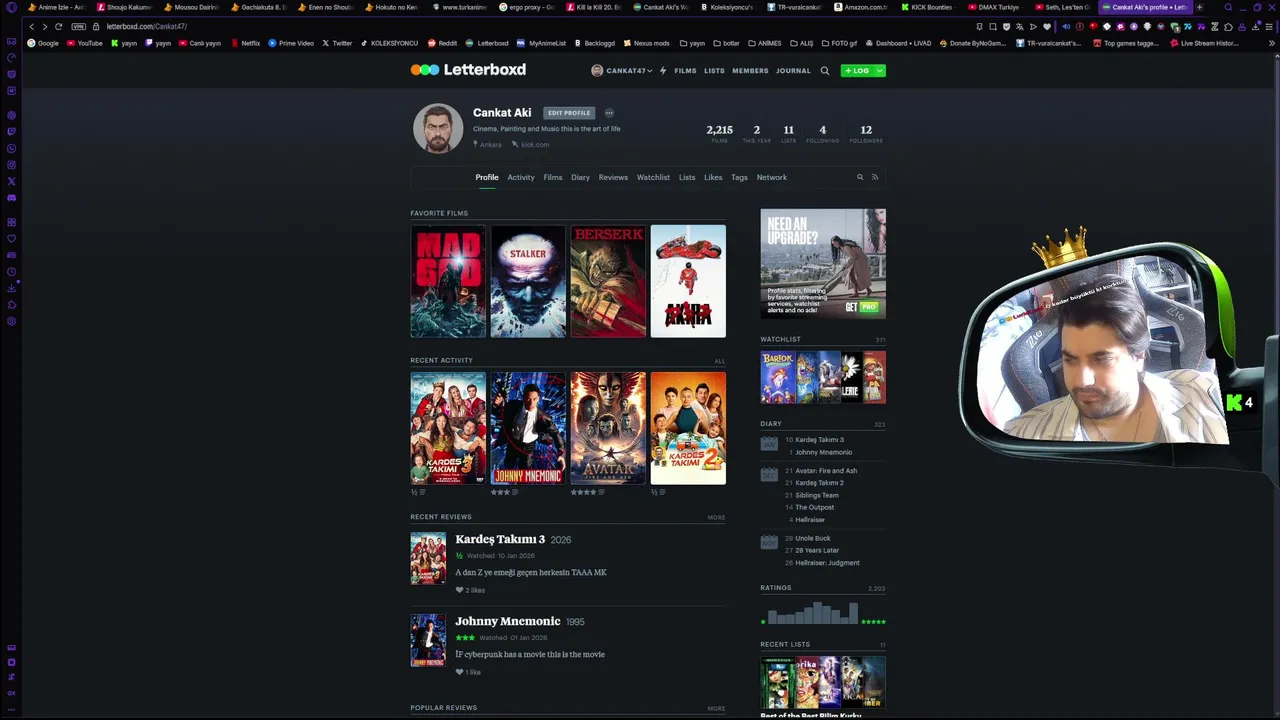The width and height of the screenshot is (1280, 720).
Task: Click the calendar icon beside Kardeş Takımı 3 diary entry
Action: click(769, 444)
